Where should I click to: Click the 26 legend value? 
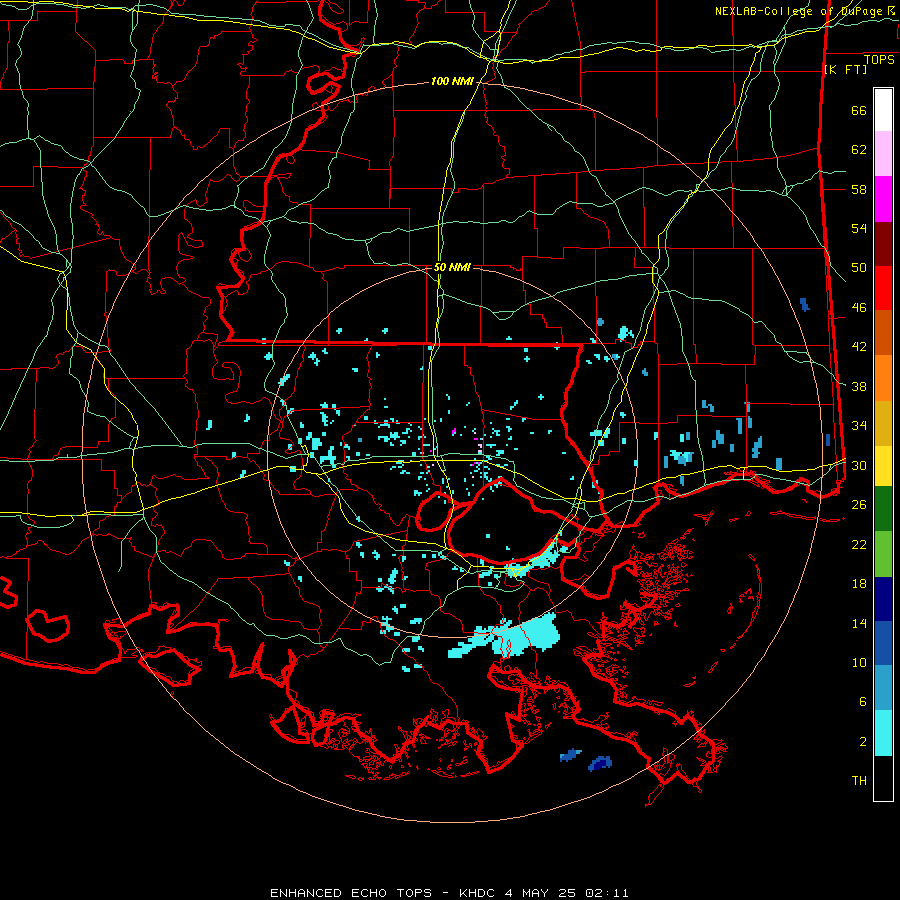(x=859, y=505)
